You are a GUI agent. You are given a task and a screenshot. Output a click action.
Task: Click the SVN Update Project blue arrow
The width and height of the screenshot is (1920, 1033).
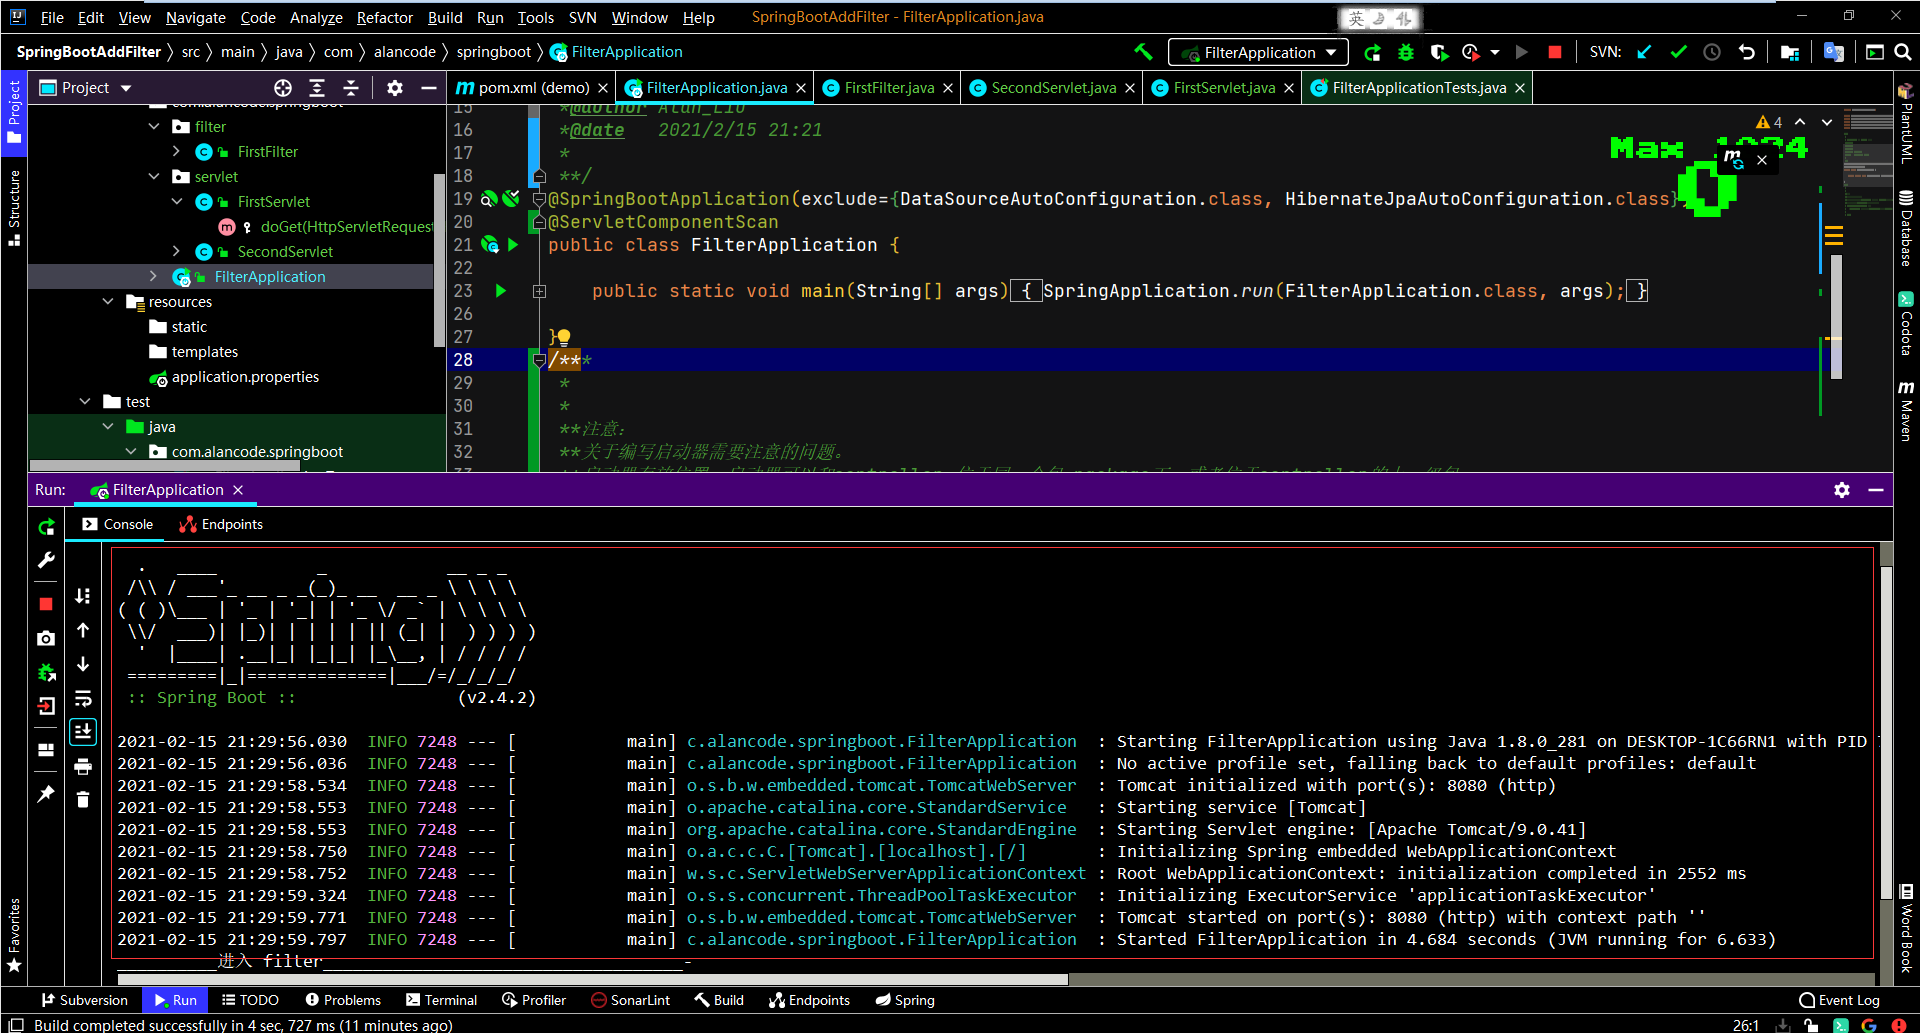click(1644, 52)
